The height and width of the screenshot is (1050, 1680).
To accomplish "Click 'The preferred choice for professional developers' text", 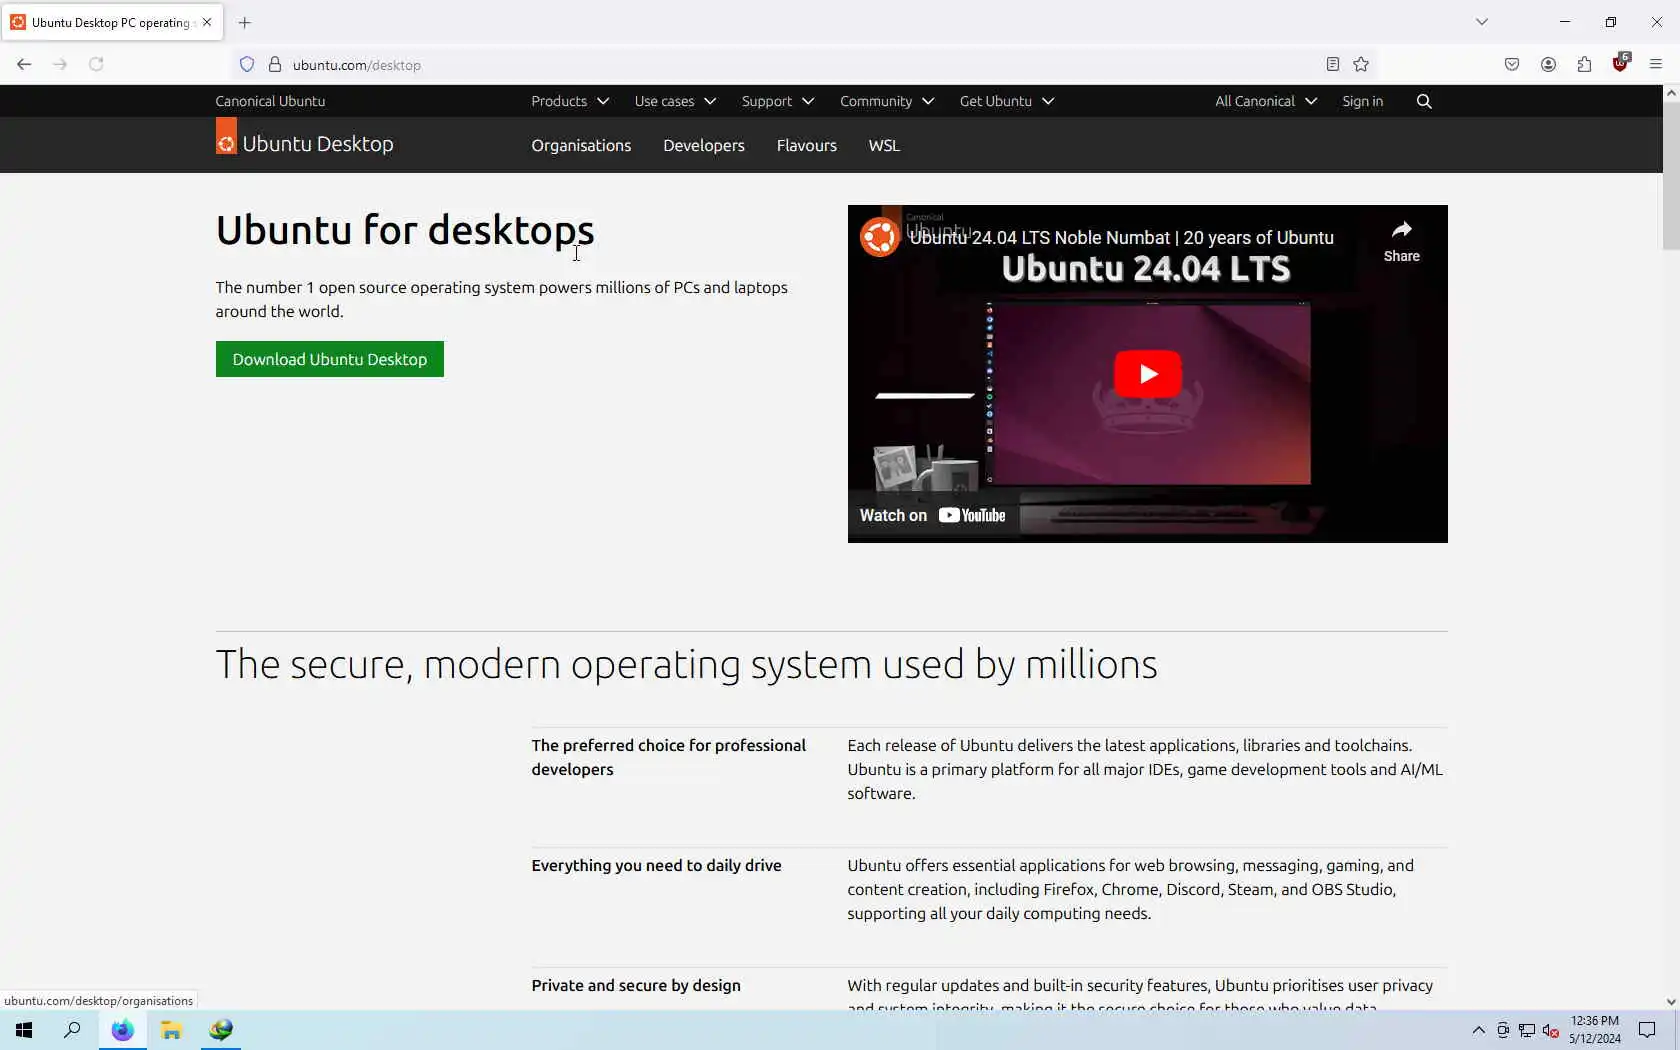I will click(668, 757).
